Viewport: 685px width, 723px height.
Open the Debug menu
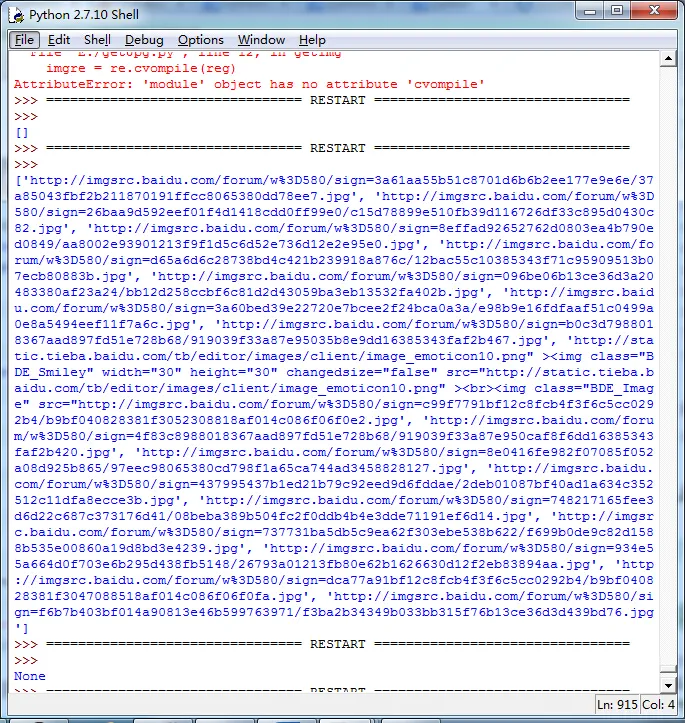point(144,40)
